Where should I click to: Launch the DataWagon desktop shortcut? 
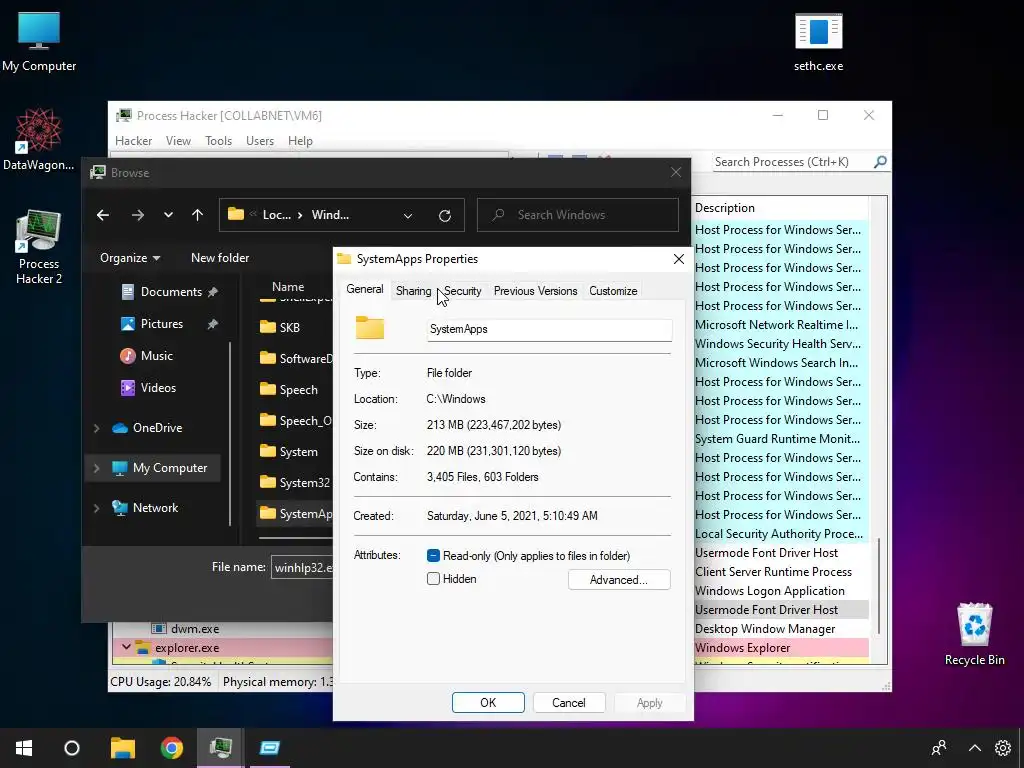(39, 139)
